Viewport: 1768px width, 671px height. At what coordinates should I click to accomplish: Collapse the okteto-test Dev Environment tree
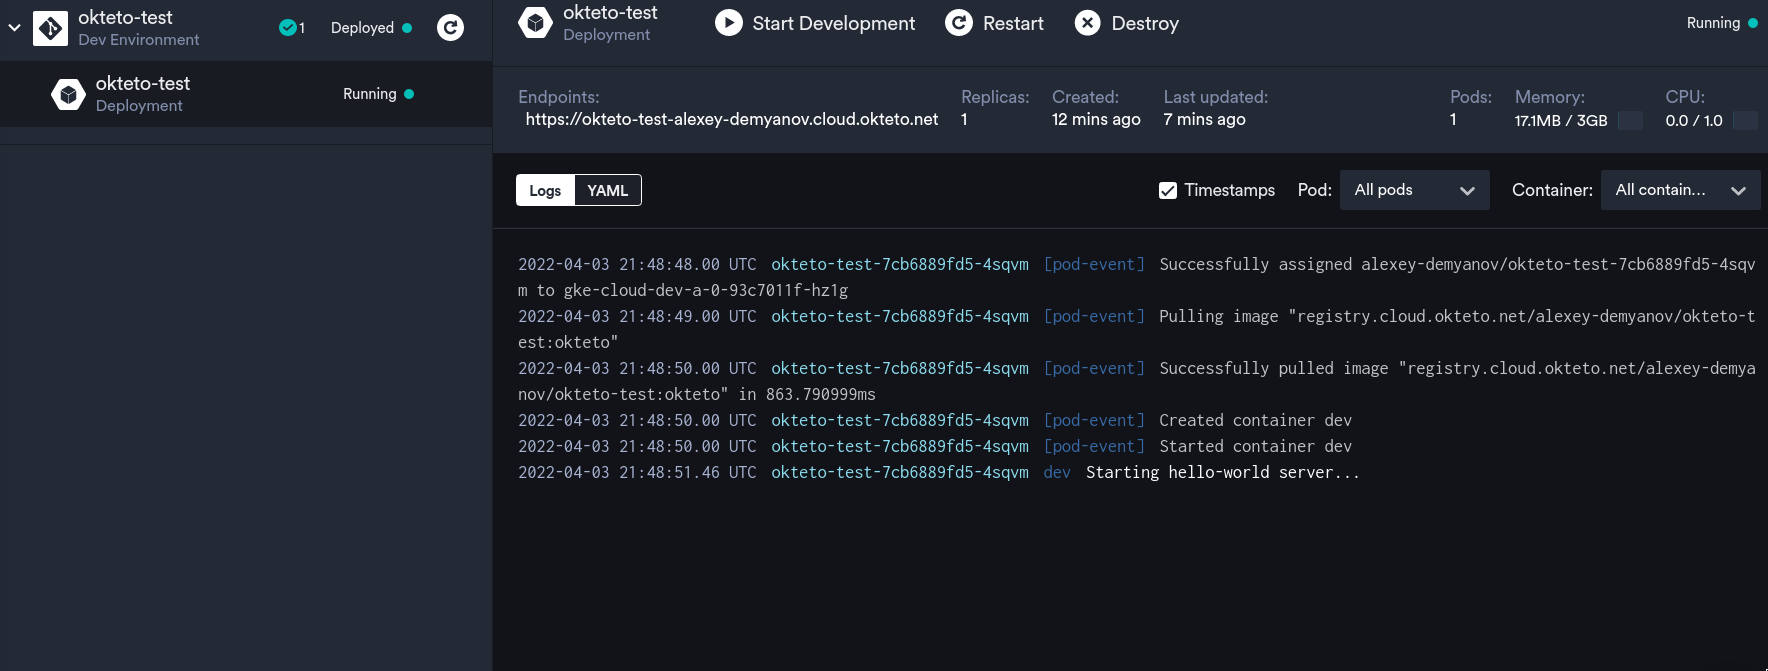[14, 28]
